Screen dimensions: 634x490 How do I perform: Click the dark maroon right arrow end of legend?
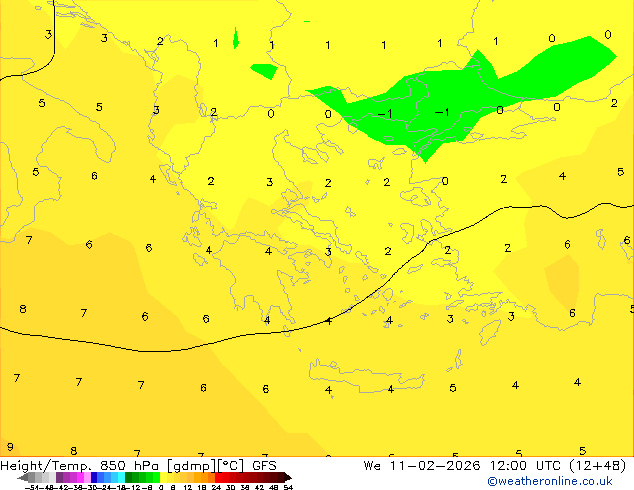tap(288, 478)
